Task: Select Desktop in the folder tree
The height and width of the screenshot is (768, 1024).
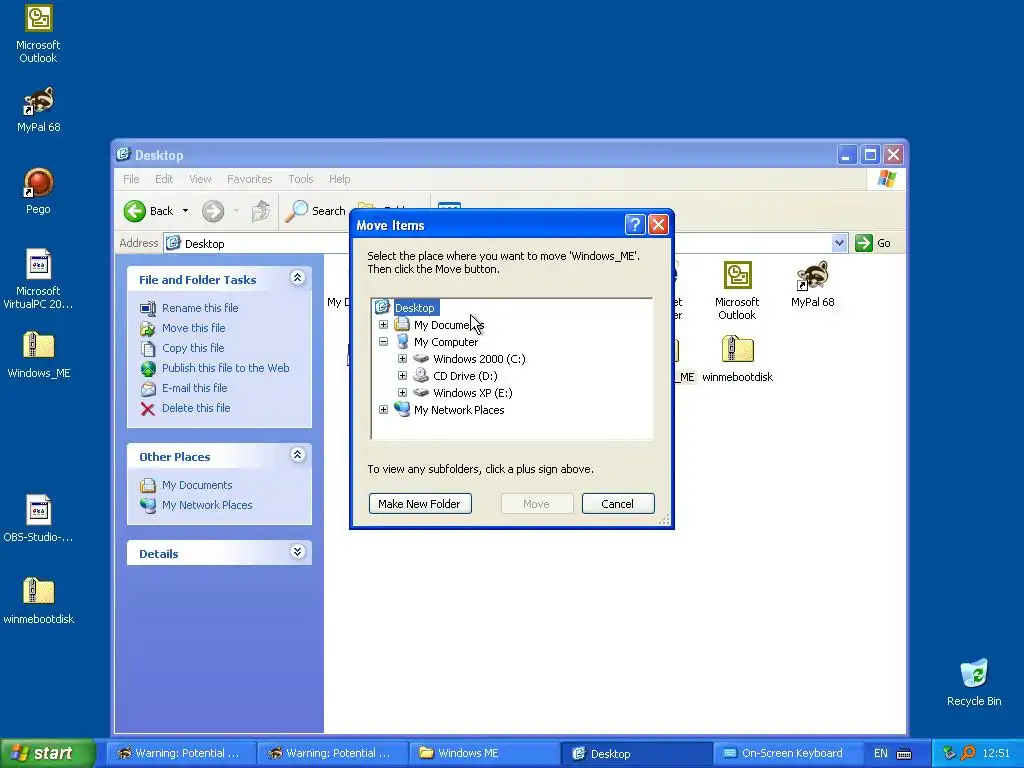Action: click(414, 308)
